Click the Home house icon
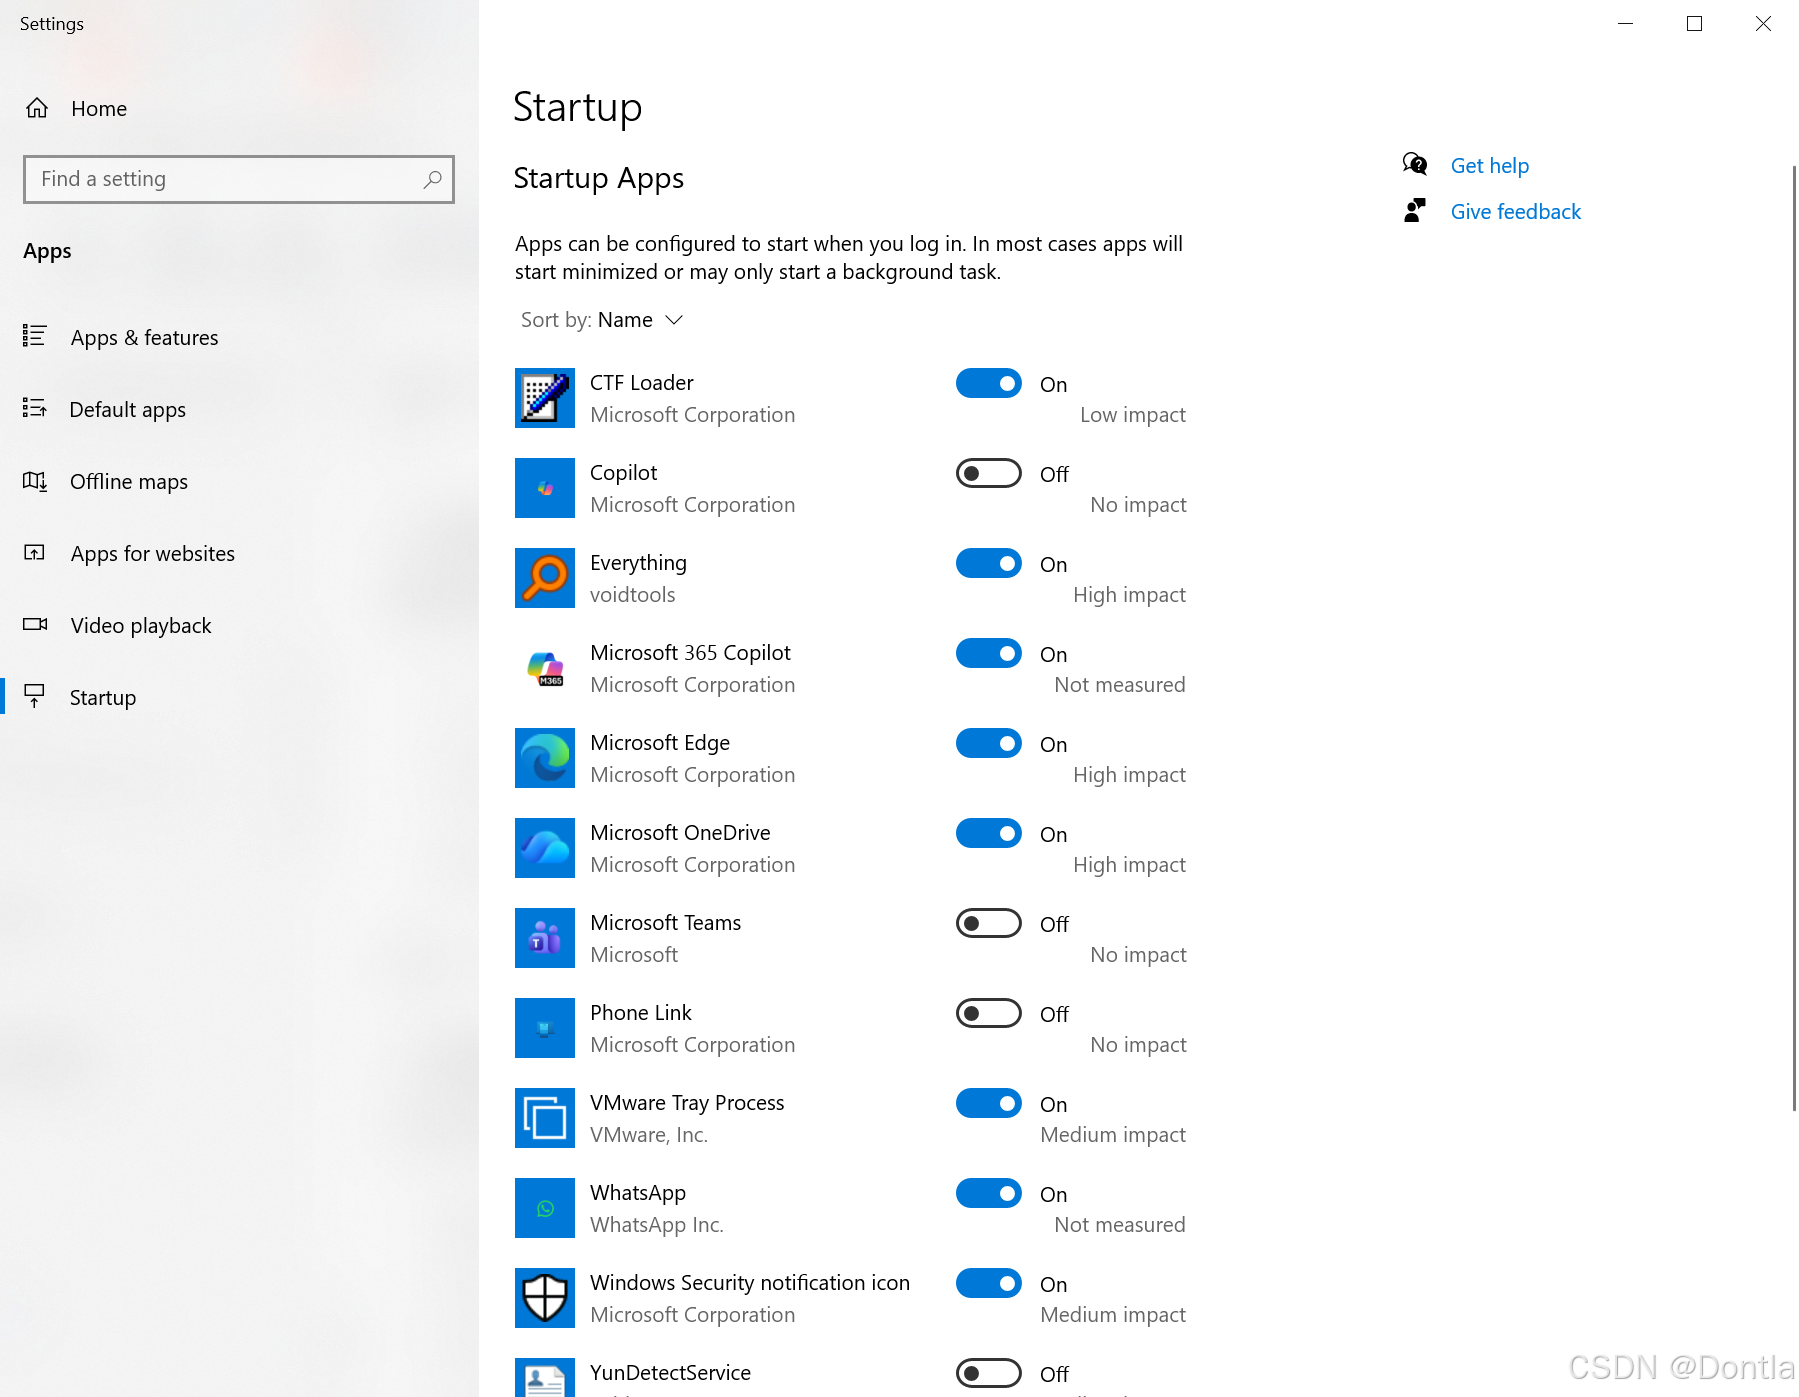The width and height of the screenshot is (1799, 1397). 37,108
